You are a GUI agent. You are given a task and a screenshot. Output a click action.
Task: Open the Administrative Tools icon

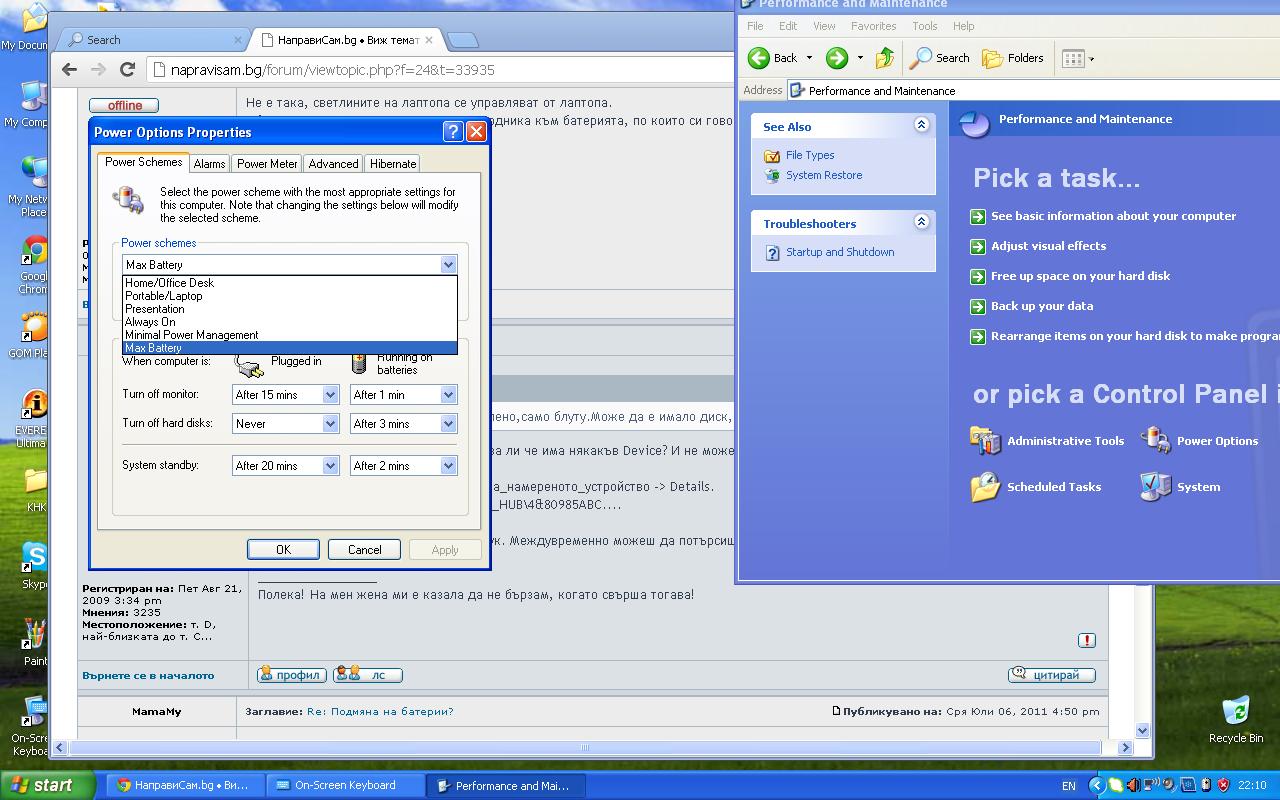point(986,441)
